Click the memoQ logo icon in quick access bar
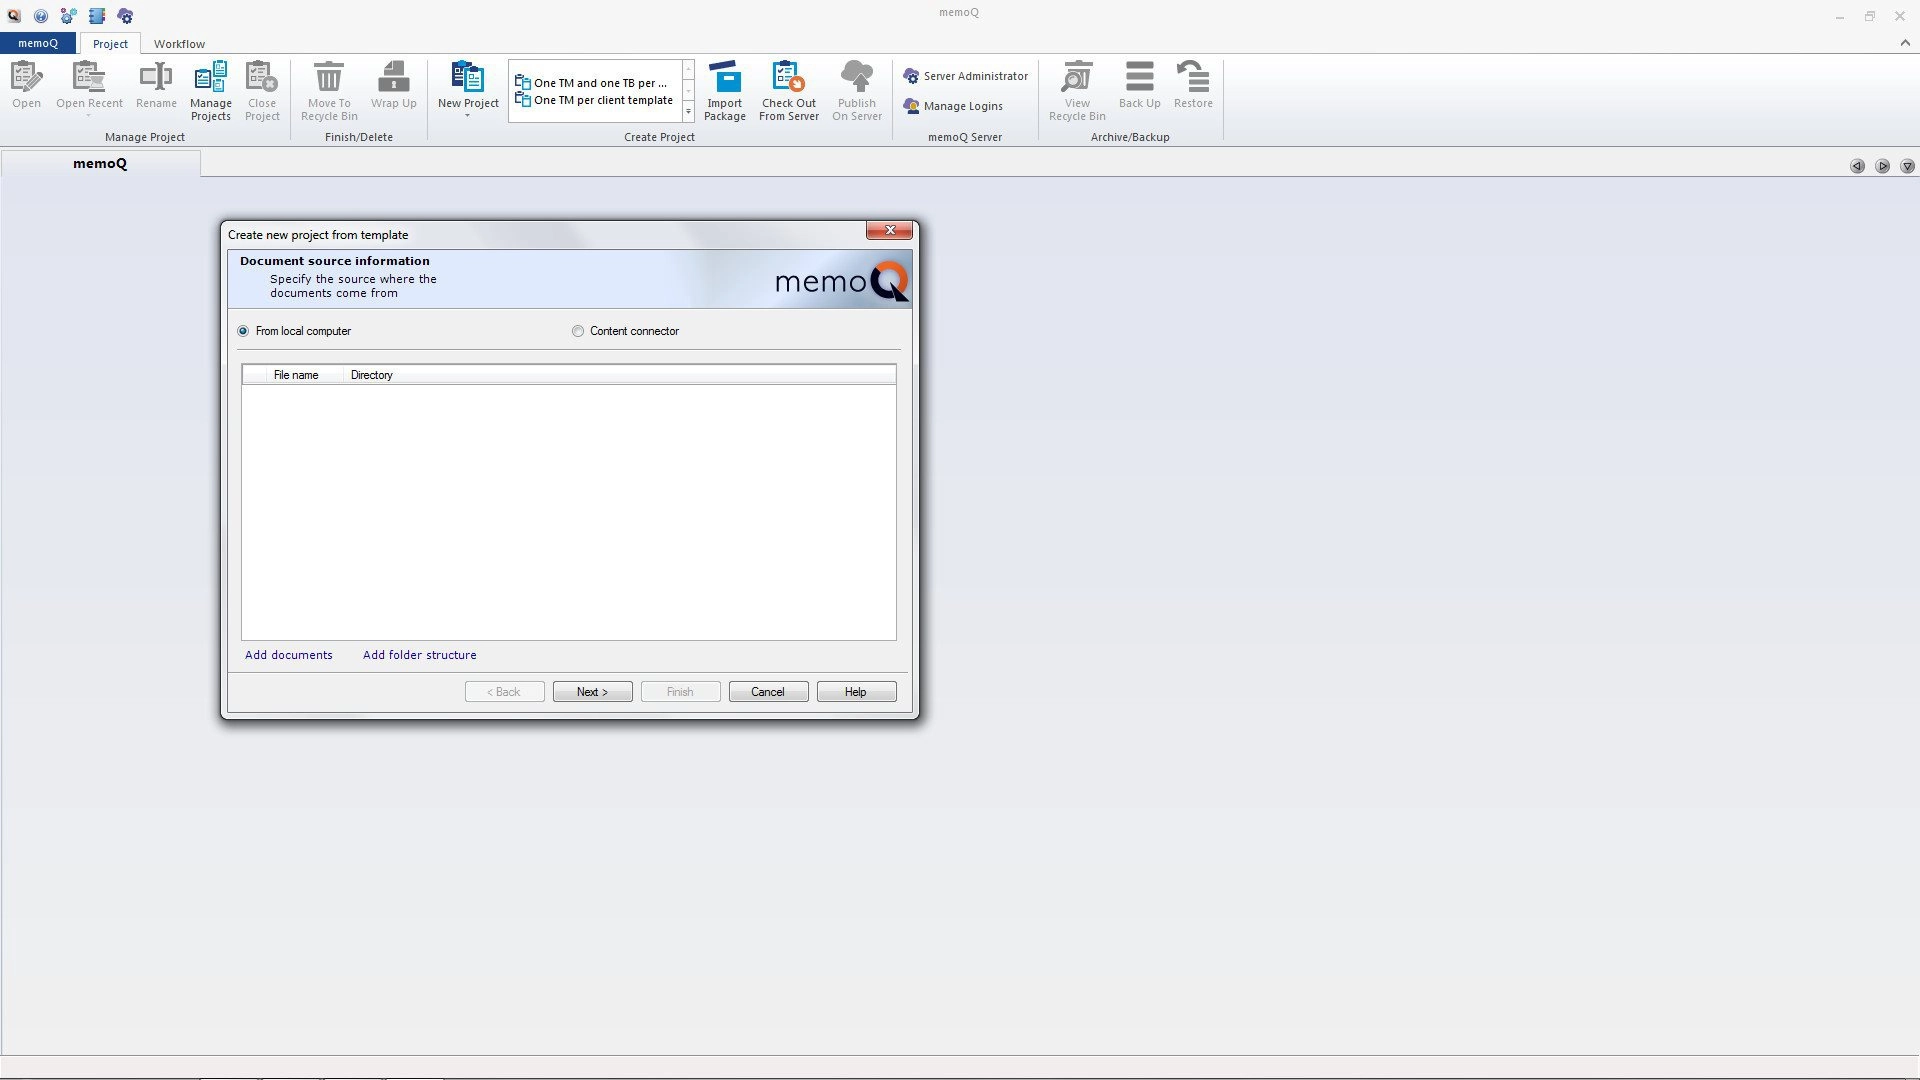The width and height of the screenshot is (1920, 1080). point(14,16)
